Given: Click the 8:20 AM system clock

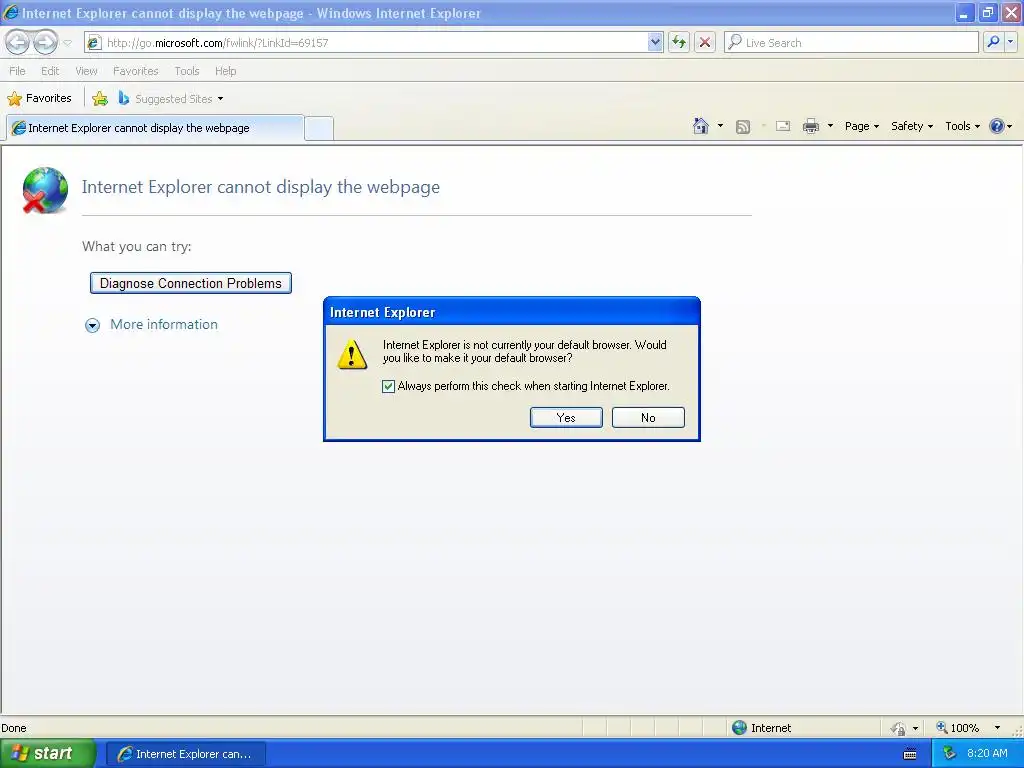Looking at the screenshot, I should pyautogui.click(x=987, y=754).
